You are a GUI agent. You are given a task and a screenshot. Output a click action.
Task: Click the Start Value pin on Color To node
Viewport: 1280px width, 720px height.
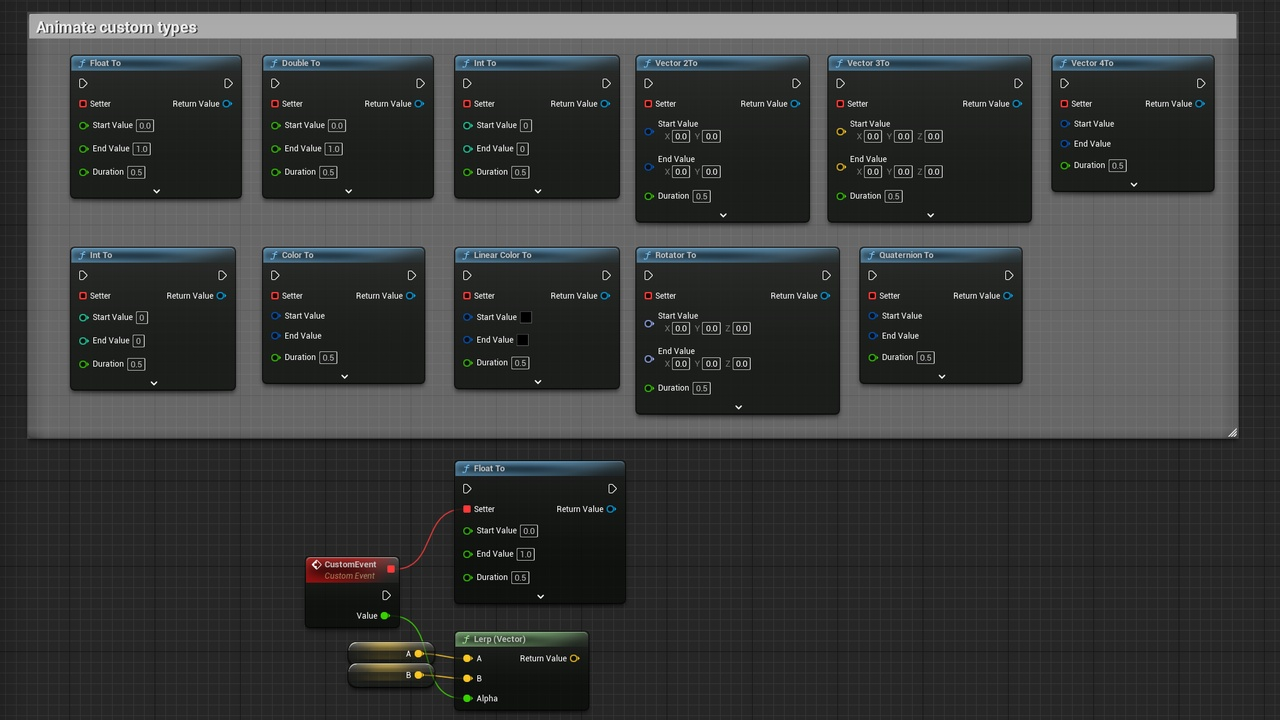275,316
